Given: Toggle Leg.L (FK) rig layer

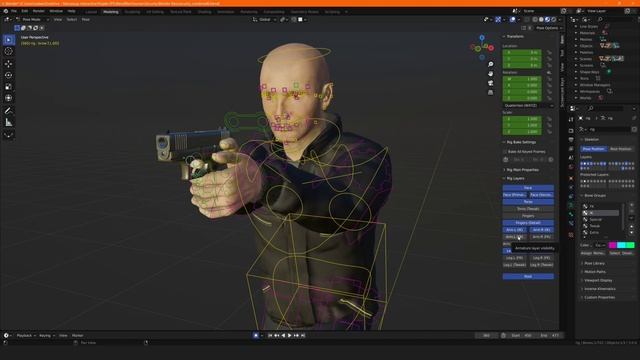Looking at the screenshot, I should click(514, 258).
